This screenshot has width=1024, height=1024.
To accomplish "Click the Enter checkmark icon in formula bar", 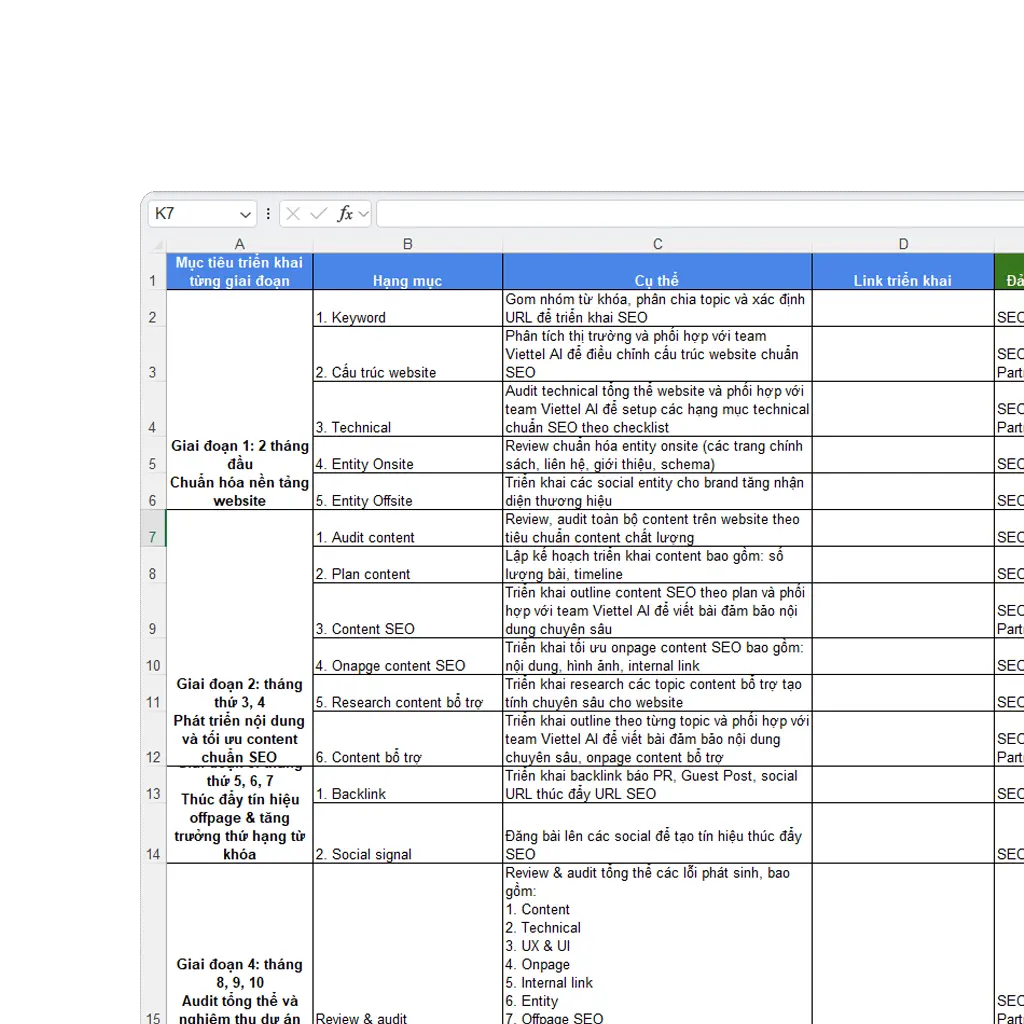I will coord(319,214).
